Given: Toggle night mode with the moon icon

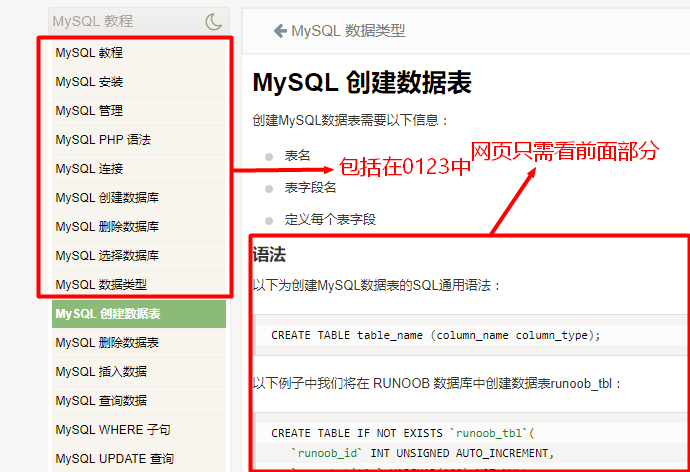Looking at the screenshot, I should click(x=214, y=22).
